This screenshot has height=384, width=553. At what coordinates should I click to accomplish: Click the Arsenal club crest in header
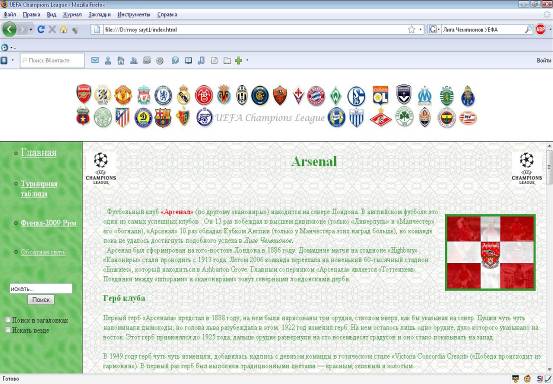pos(84,94)
